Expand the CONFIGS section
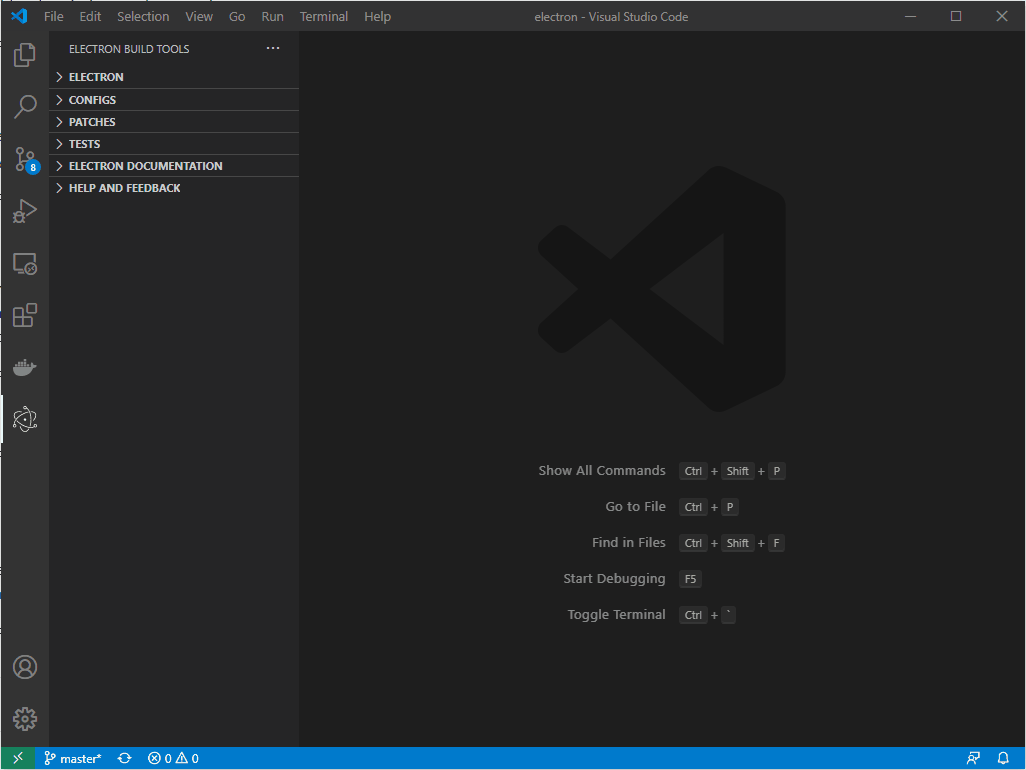 click(x=92, y=100)
